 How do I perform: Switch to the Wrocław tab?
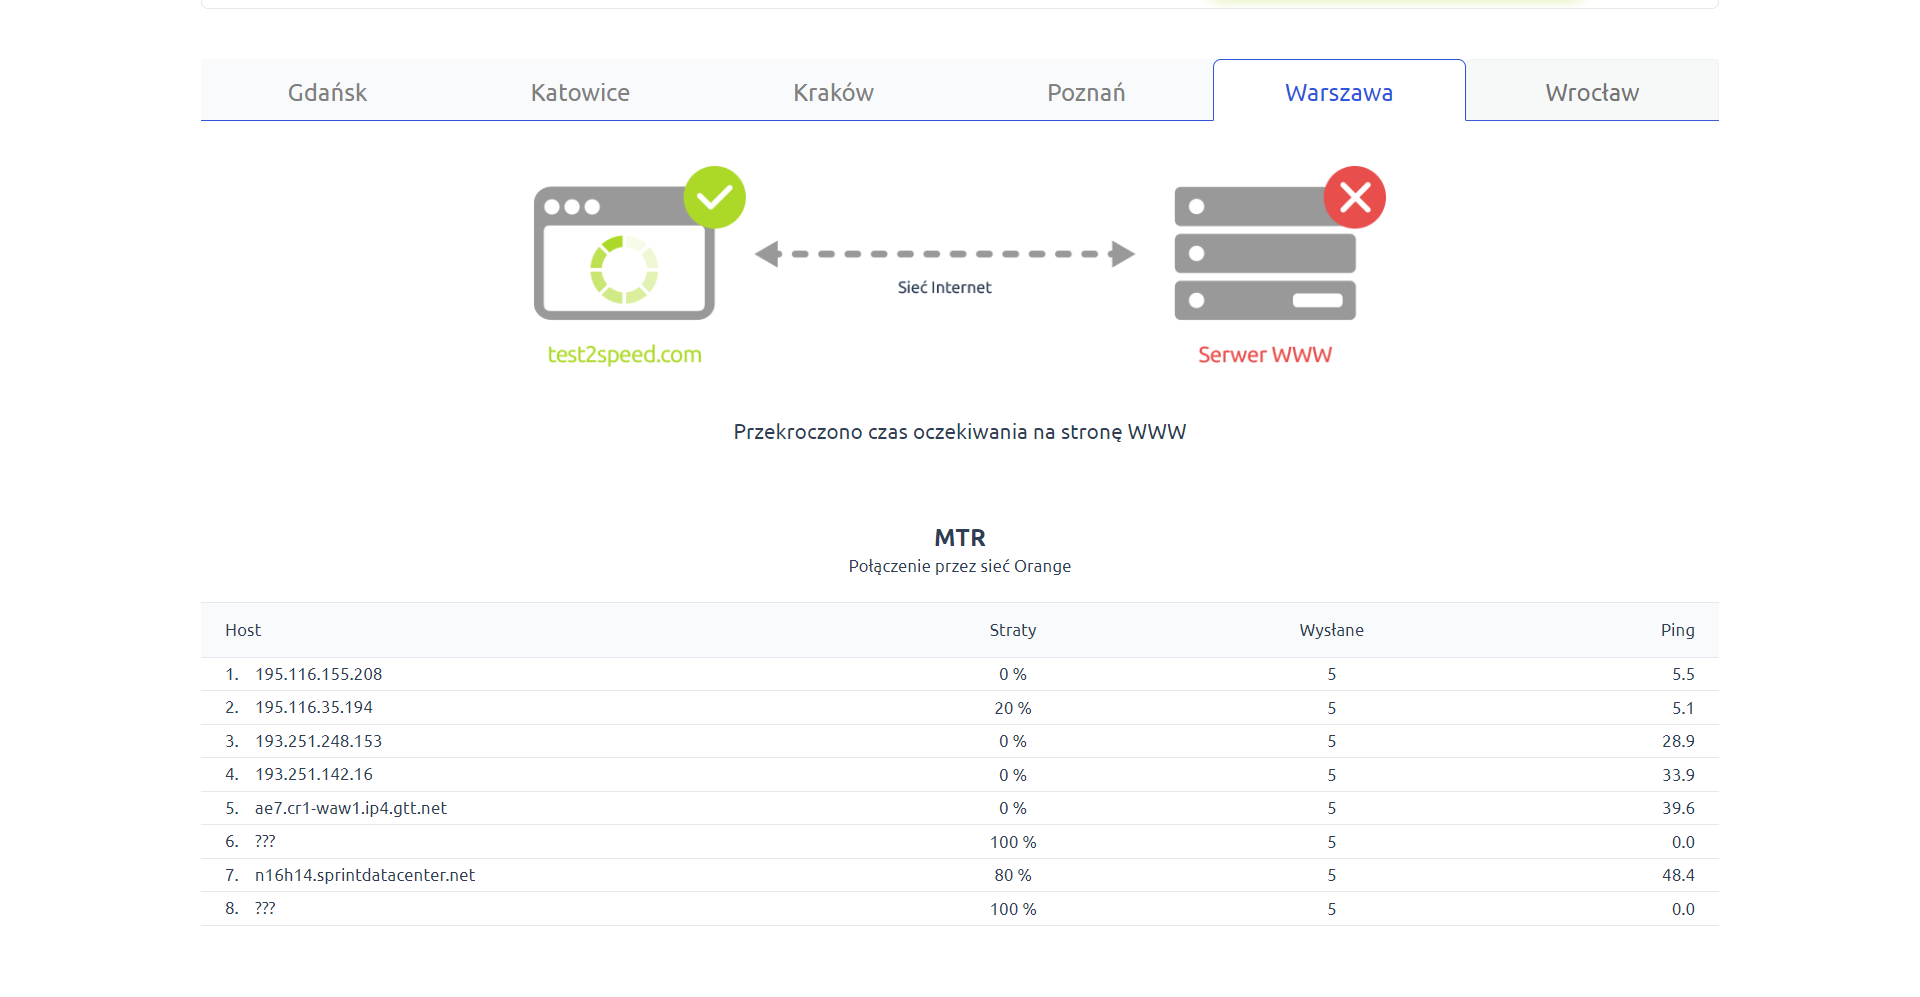click(x=1592, y=92)
